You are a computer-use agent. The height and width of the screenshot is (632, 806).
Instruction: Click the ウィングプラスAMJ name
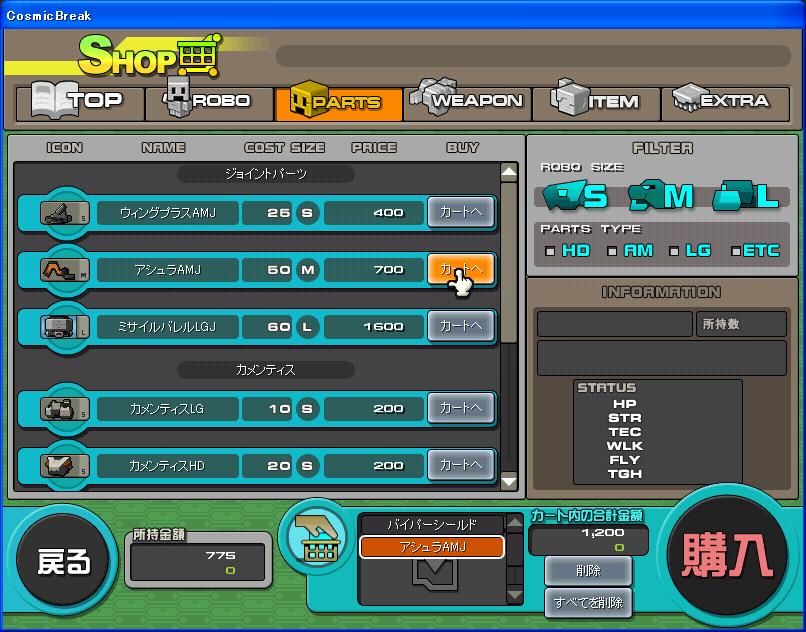tap(168, 213)
